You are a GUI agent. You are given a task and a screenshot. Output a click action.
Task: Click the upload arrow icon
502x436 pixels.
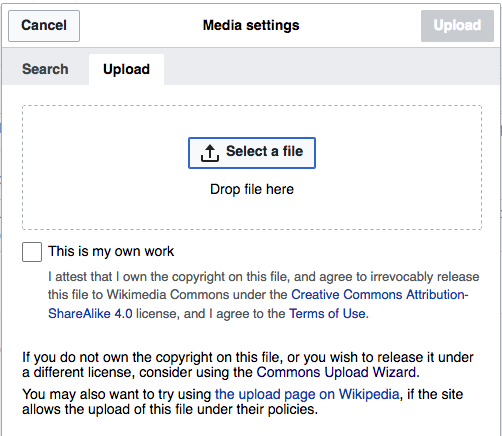(210, 153)
